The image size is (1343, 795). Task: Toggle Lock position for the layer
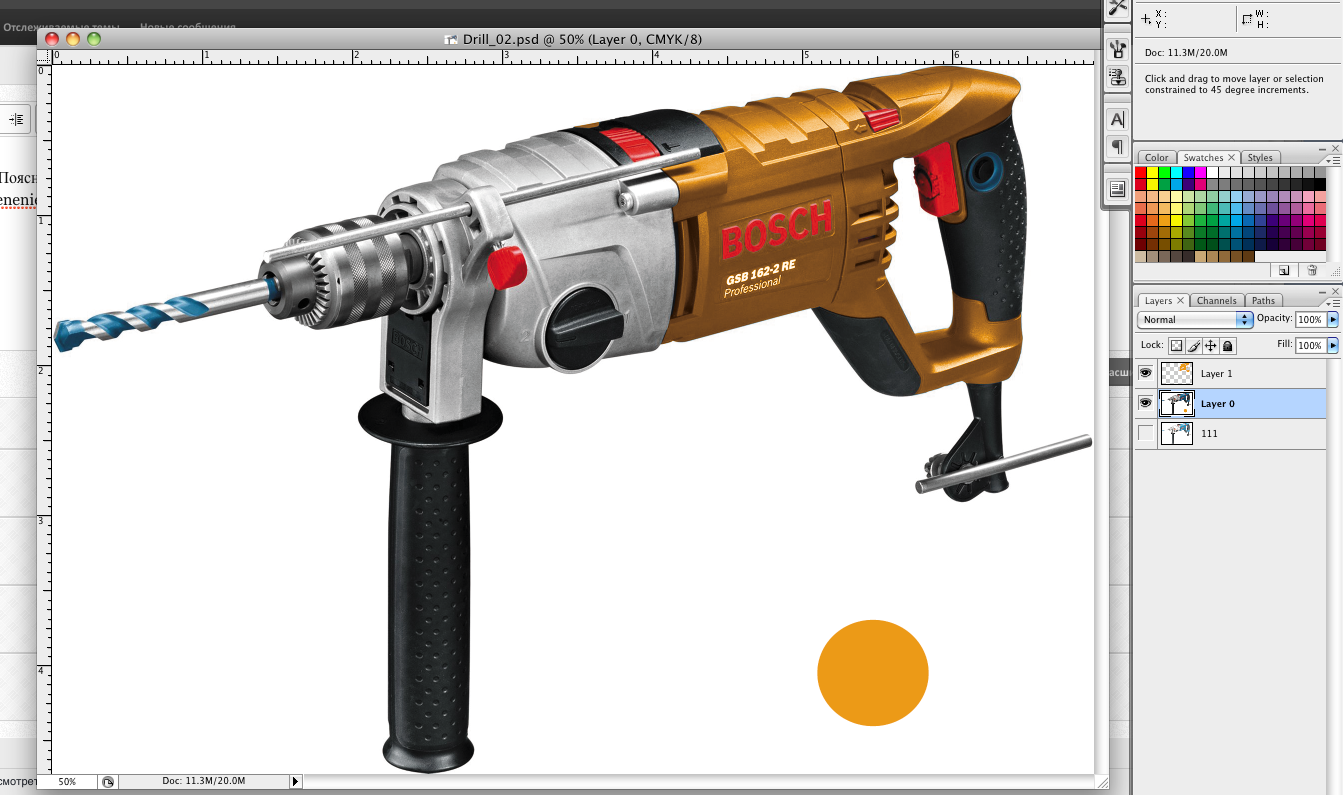click(1211, 345)
